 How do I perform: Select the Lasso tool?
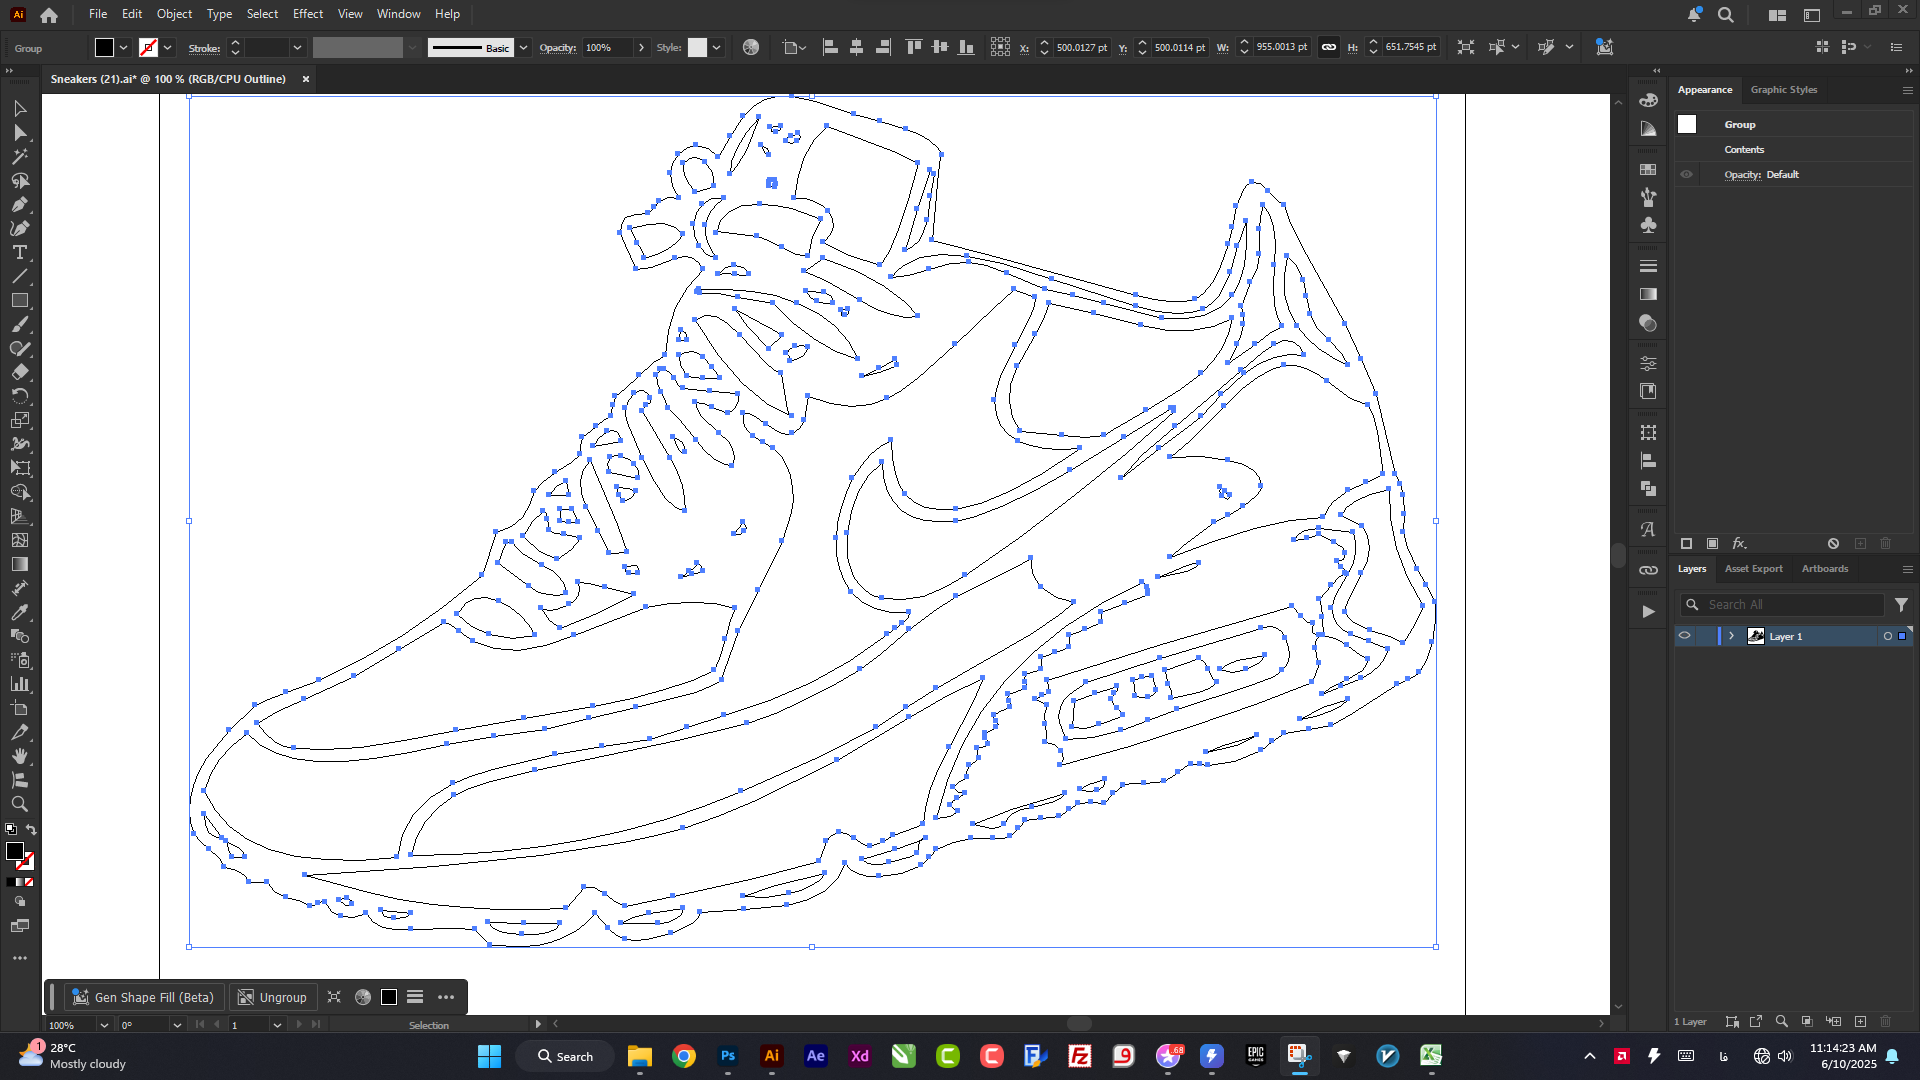(x=20, y=180)
